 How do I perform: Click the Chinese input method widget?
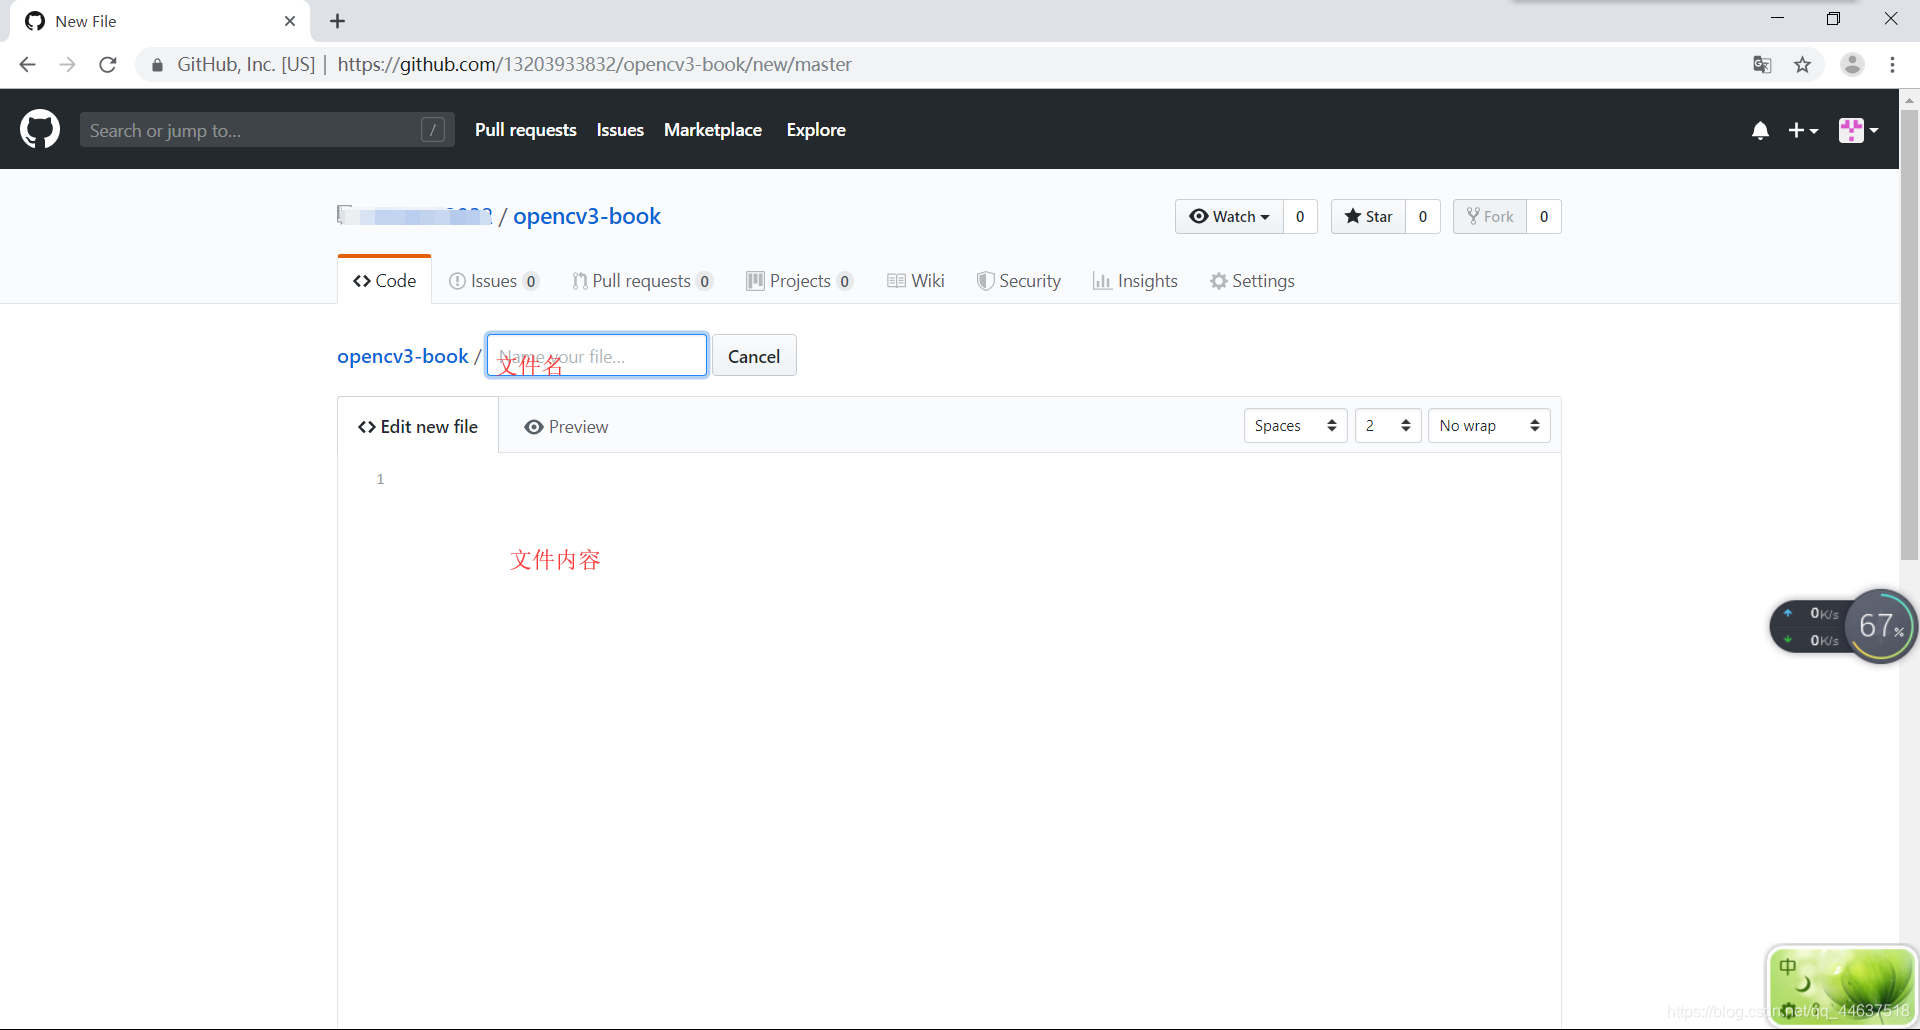click(x=1842, y=986)
